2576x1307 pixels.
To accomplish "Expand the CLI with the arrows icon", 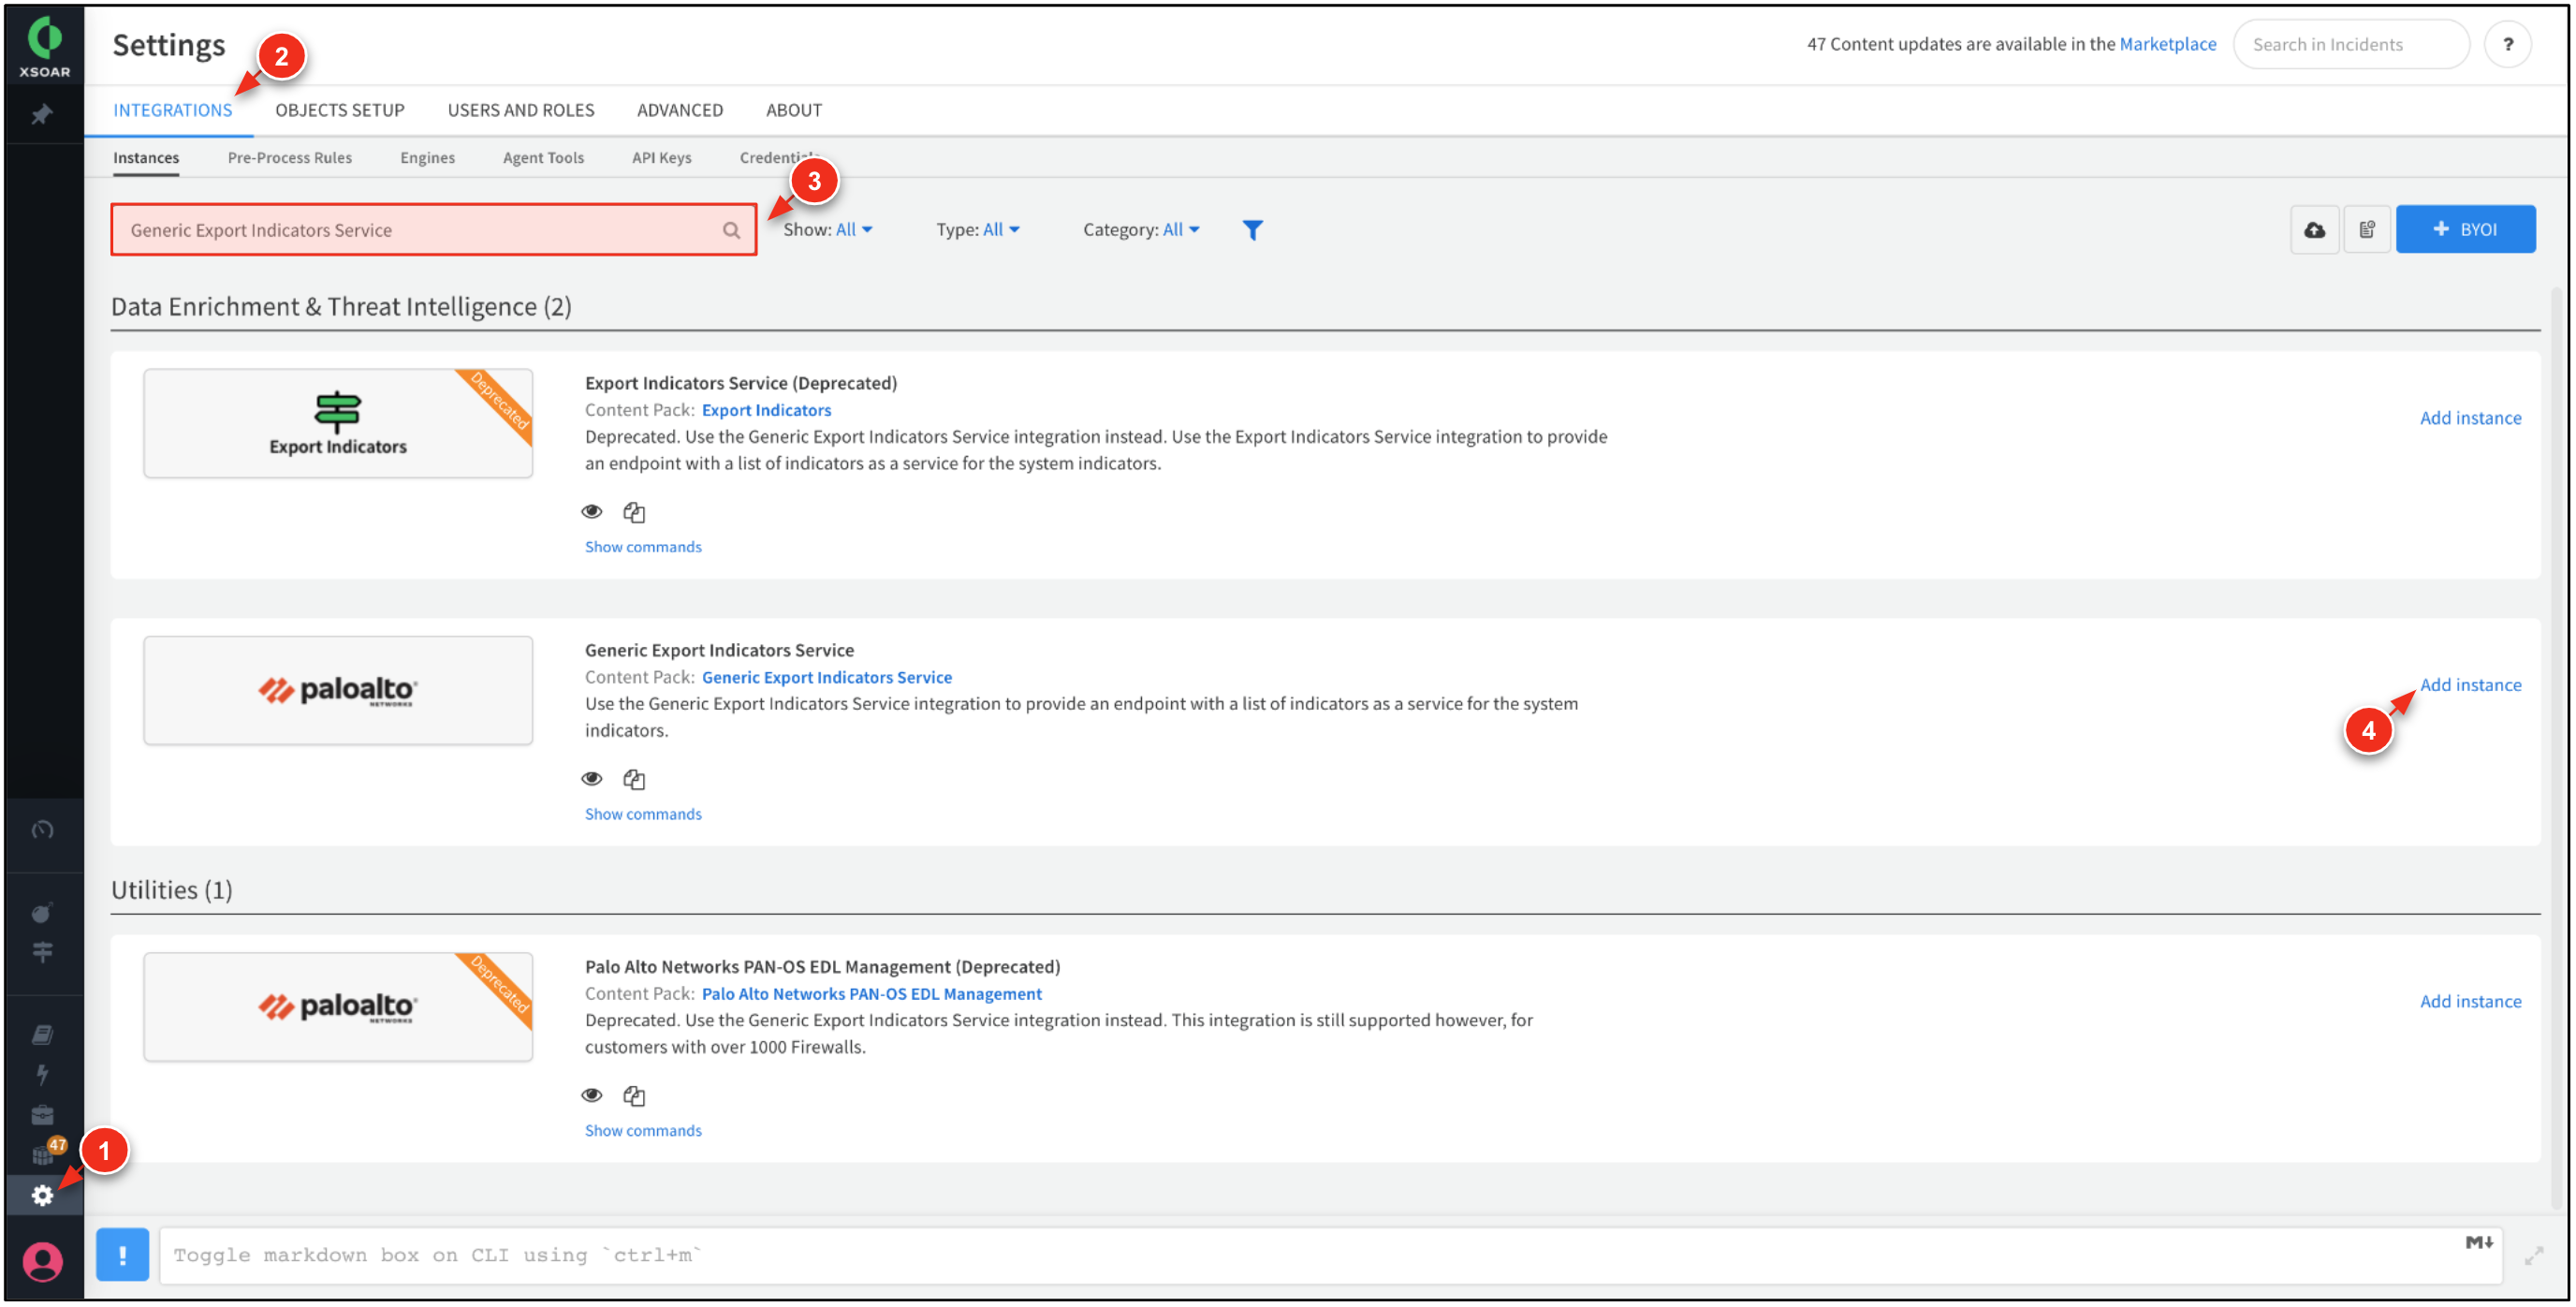I will pyautogui.click(x=2534, y=1256).
